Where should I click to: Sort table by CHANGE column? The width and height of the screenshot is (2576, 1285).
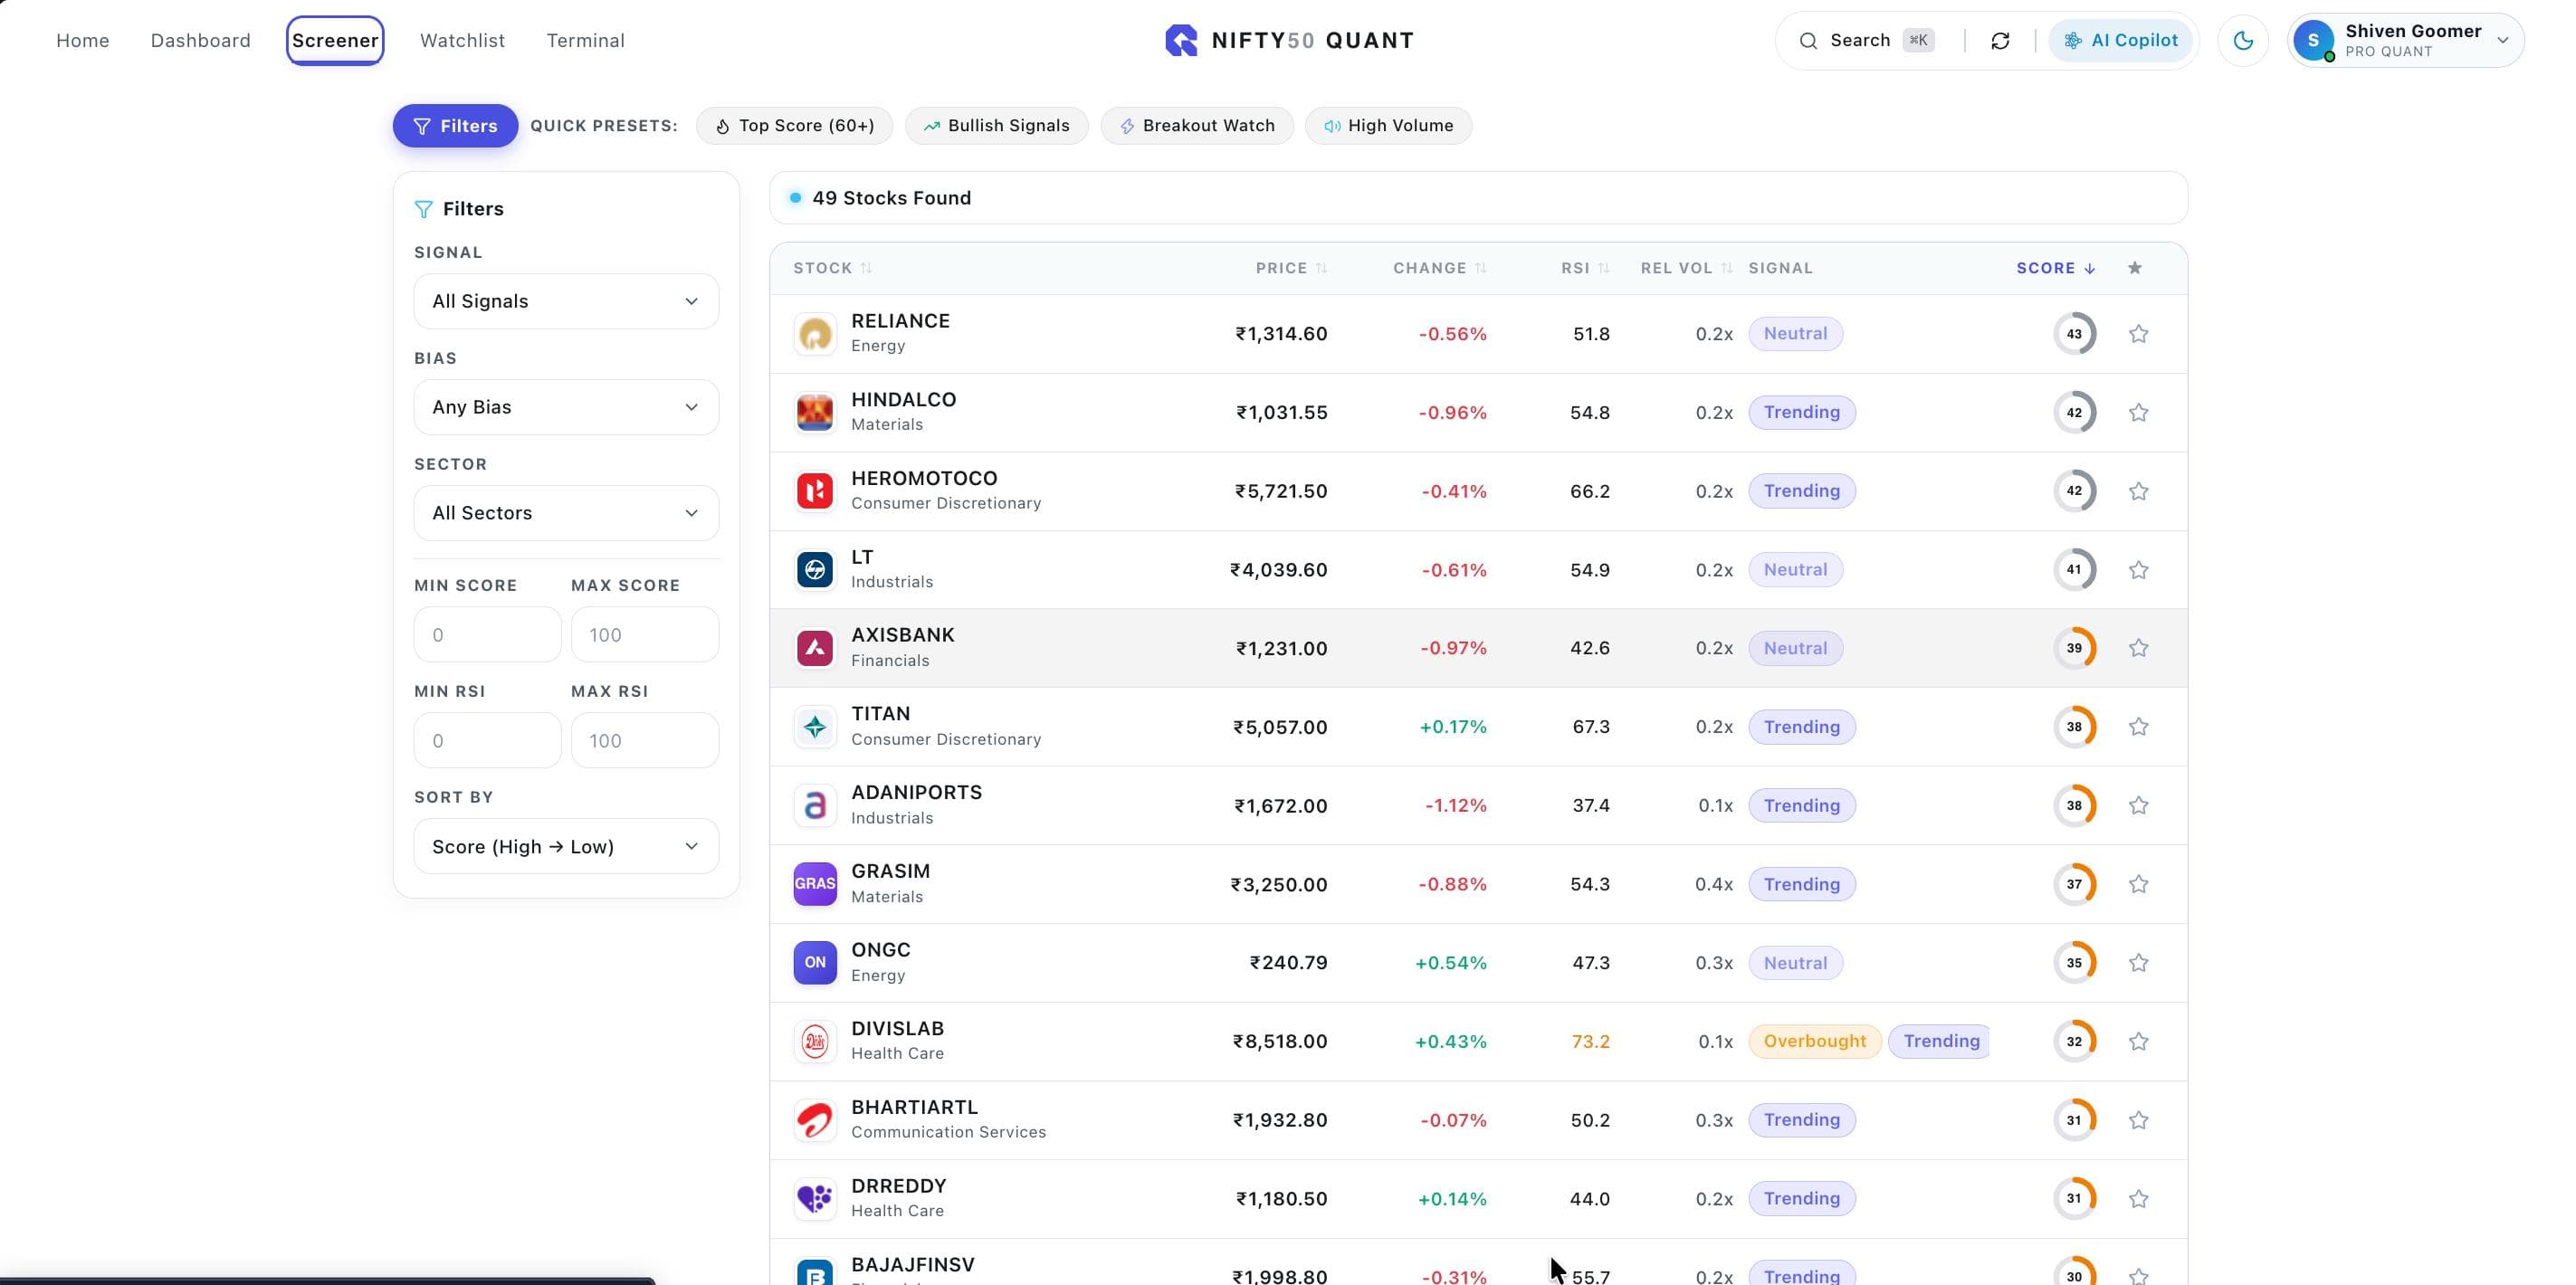1440,268
